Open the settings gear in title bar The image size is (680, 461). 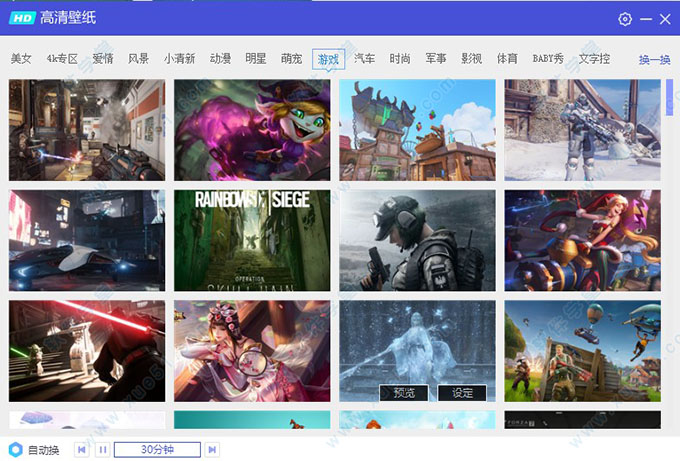(625, 19)
